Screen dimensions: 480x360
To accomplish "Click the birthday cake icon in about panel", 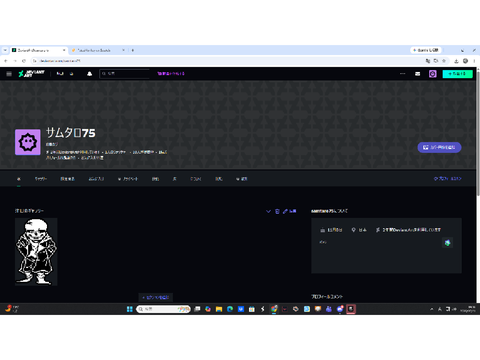I will (322, 230).
